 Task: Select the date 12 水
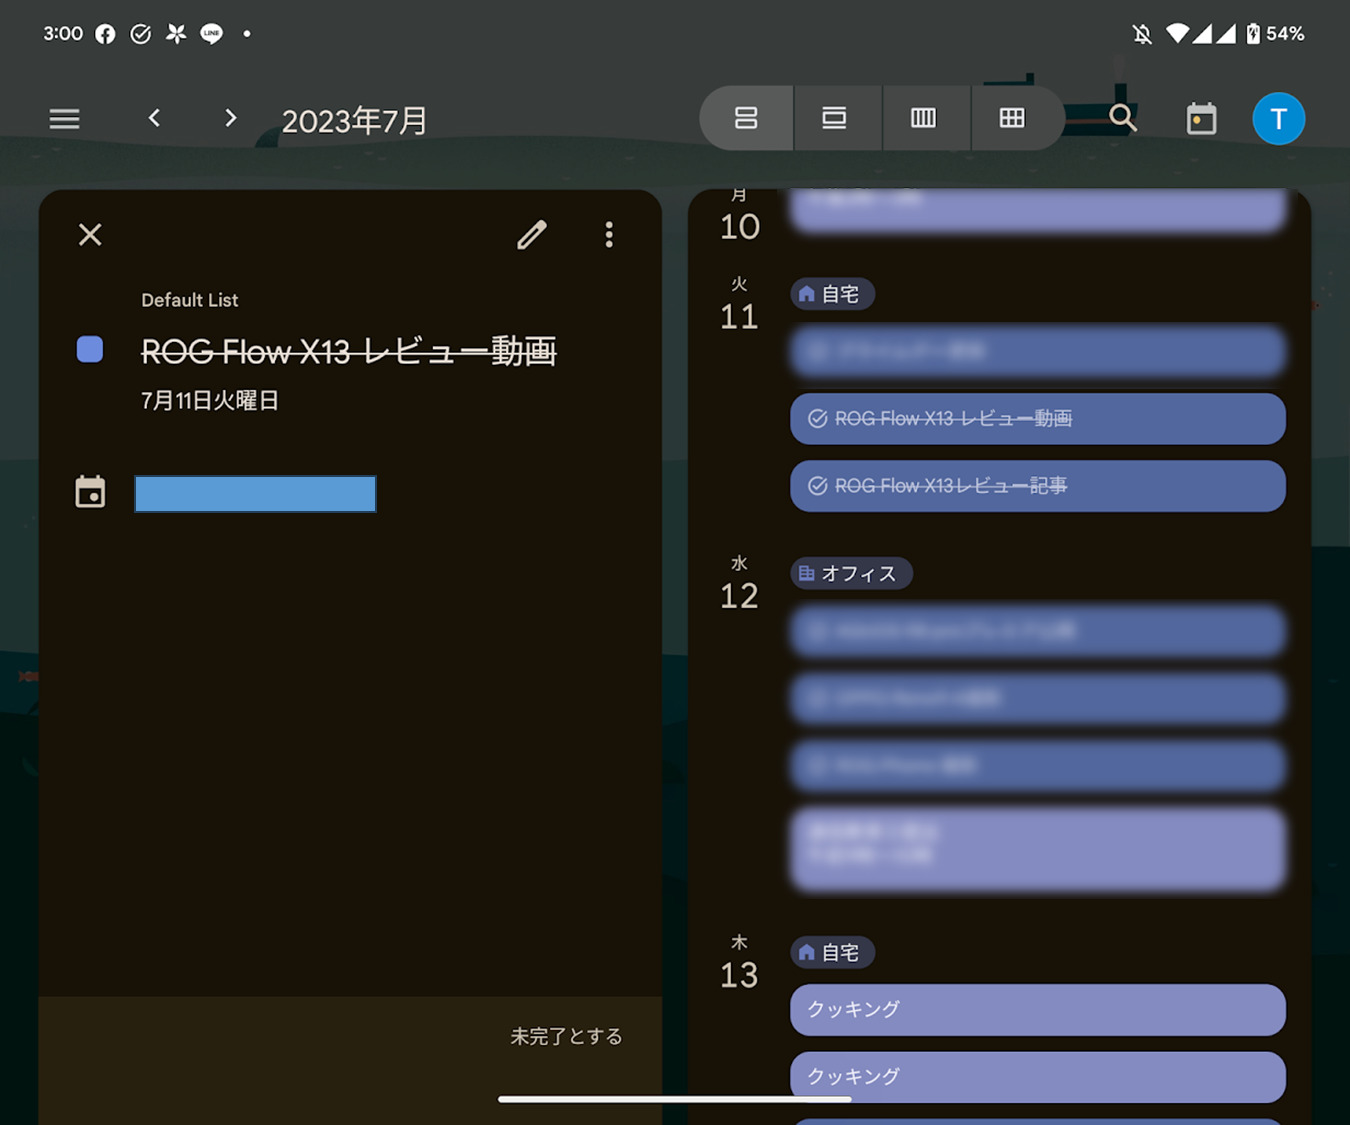pos(739,584)
